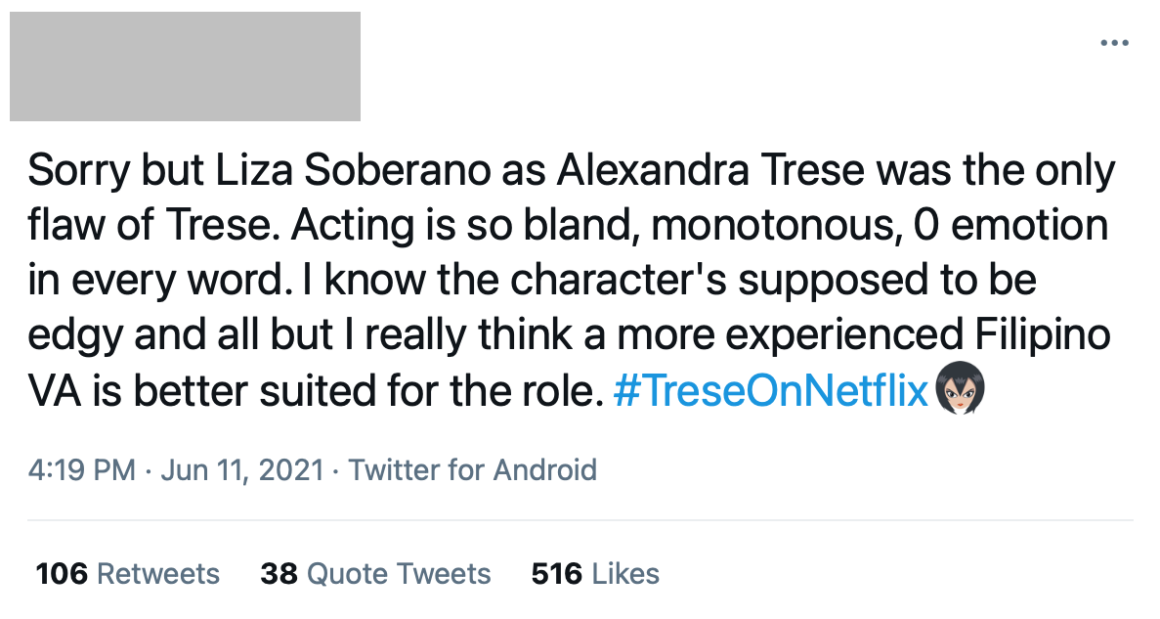Click the Jun 11, 2021 date
This screenshot has width=1160, height=619.
(242, 470)
